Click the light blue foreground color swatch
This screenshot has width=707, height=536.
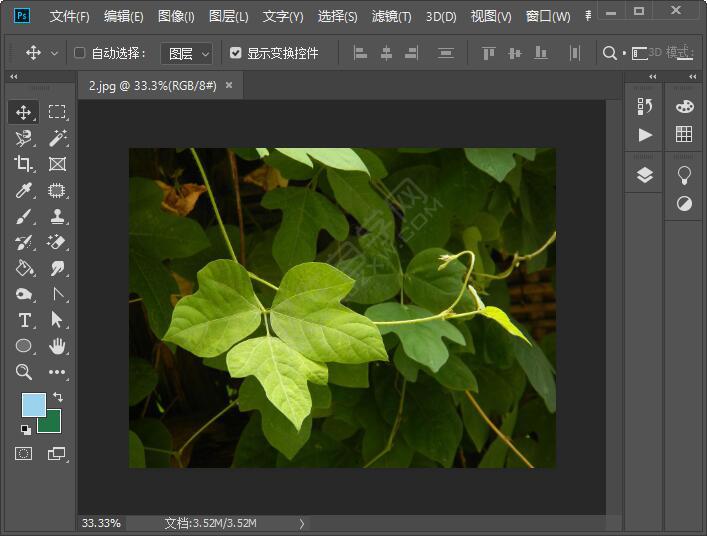[x=33, y=404]
